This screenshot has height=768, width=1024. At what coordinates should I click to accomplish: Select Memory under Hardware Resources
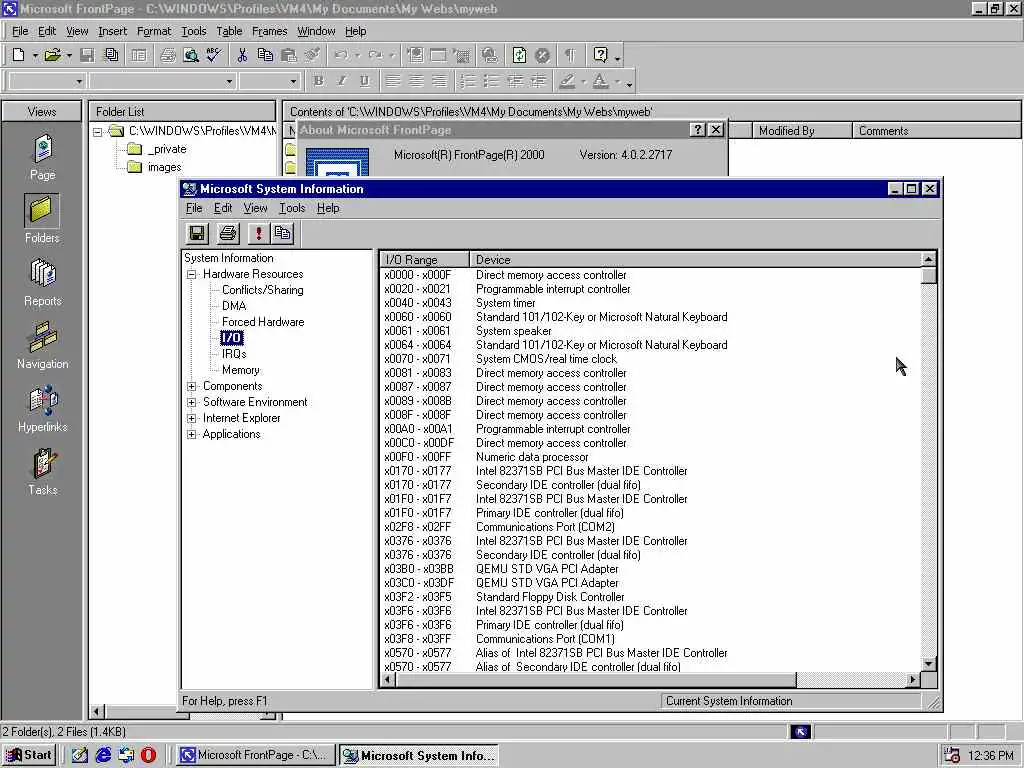point(240,370)
